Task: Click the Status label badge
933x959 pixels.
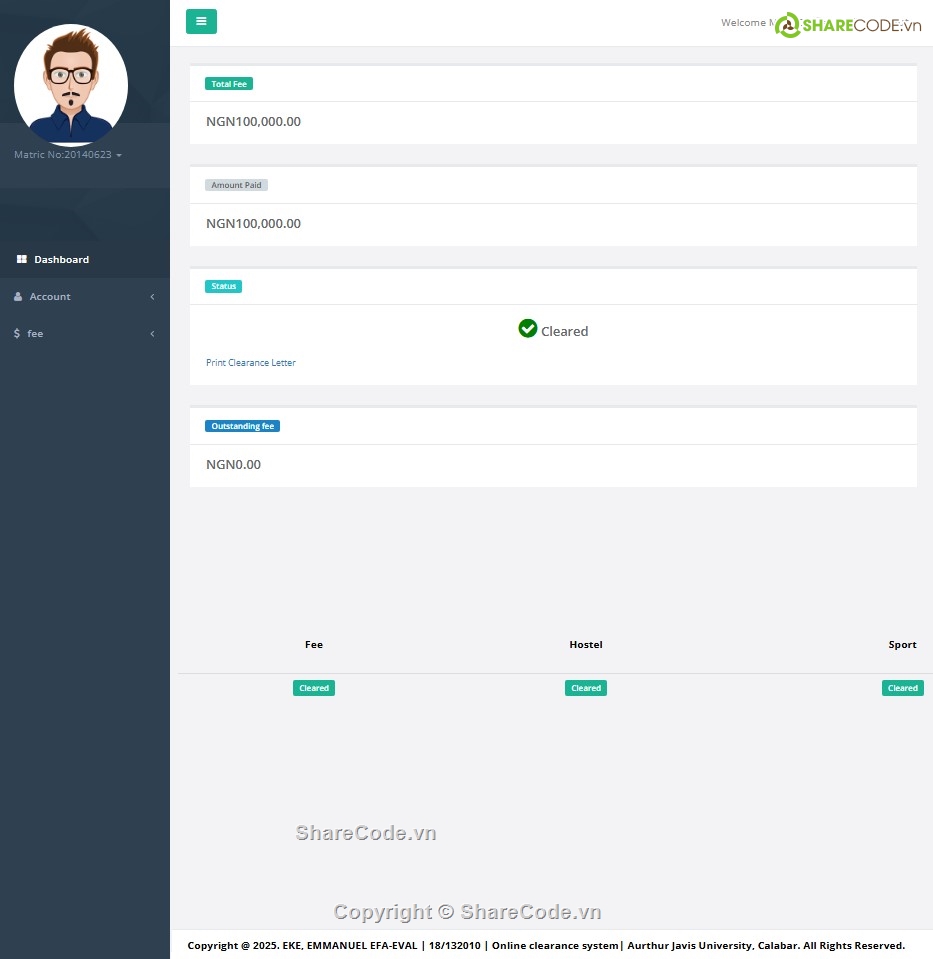Action: 223,286
